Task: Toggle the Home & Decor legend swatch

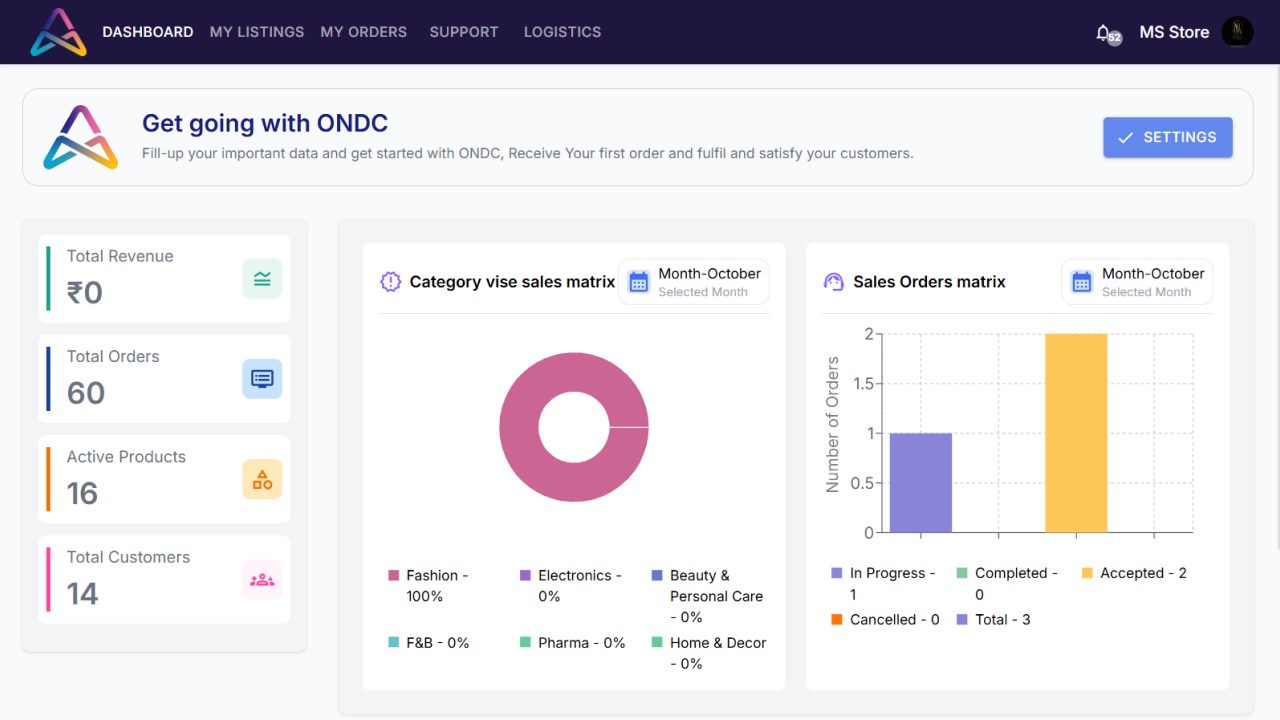Action: pos(657,642)
